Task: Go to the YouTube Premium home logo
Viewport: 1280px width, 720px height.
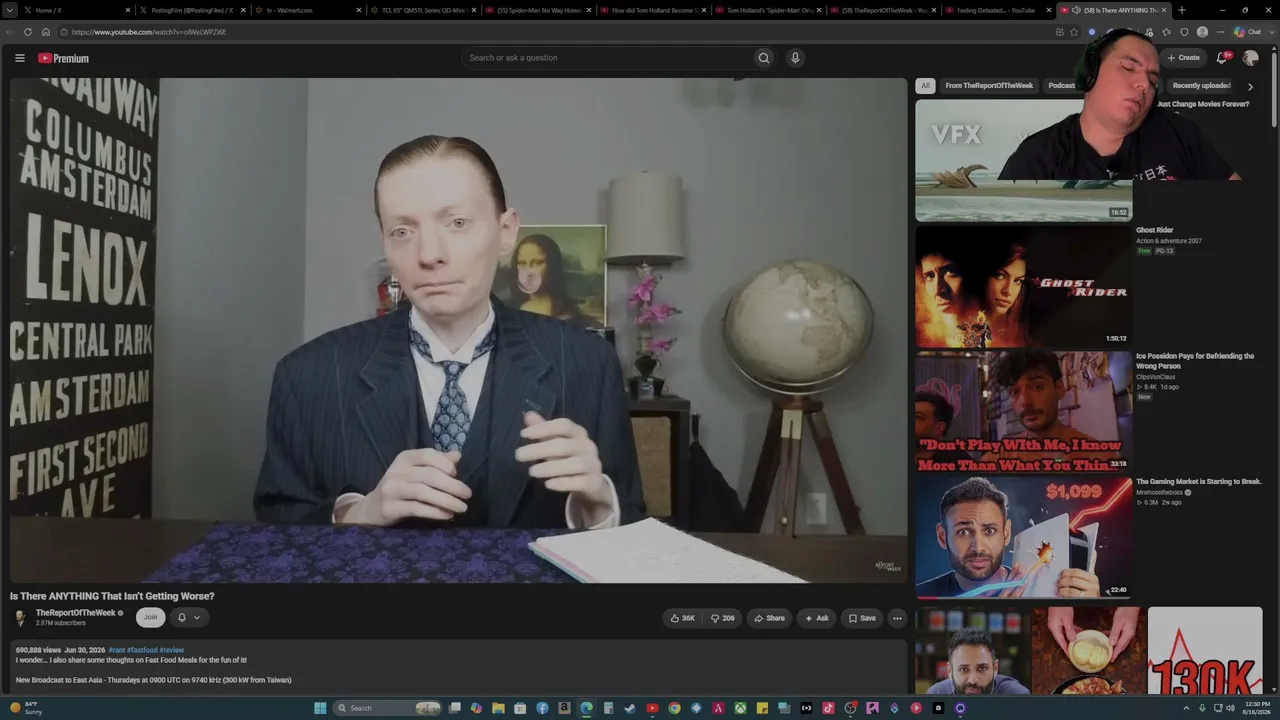Action: 64,58
